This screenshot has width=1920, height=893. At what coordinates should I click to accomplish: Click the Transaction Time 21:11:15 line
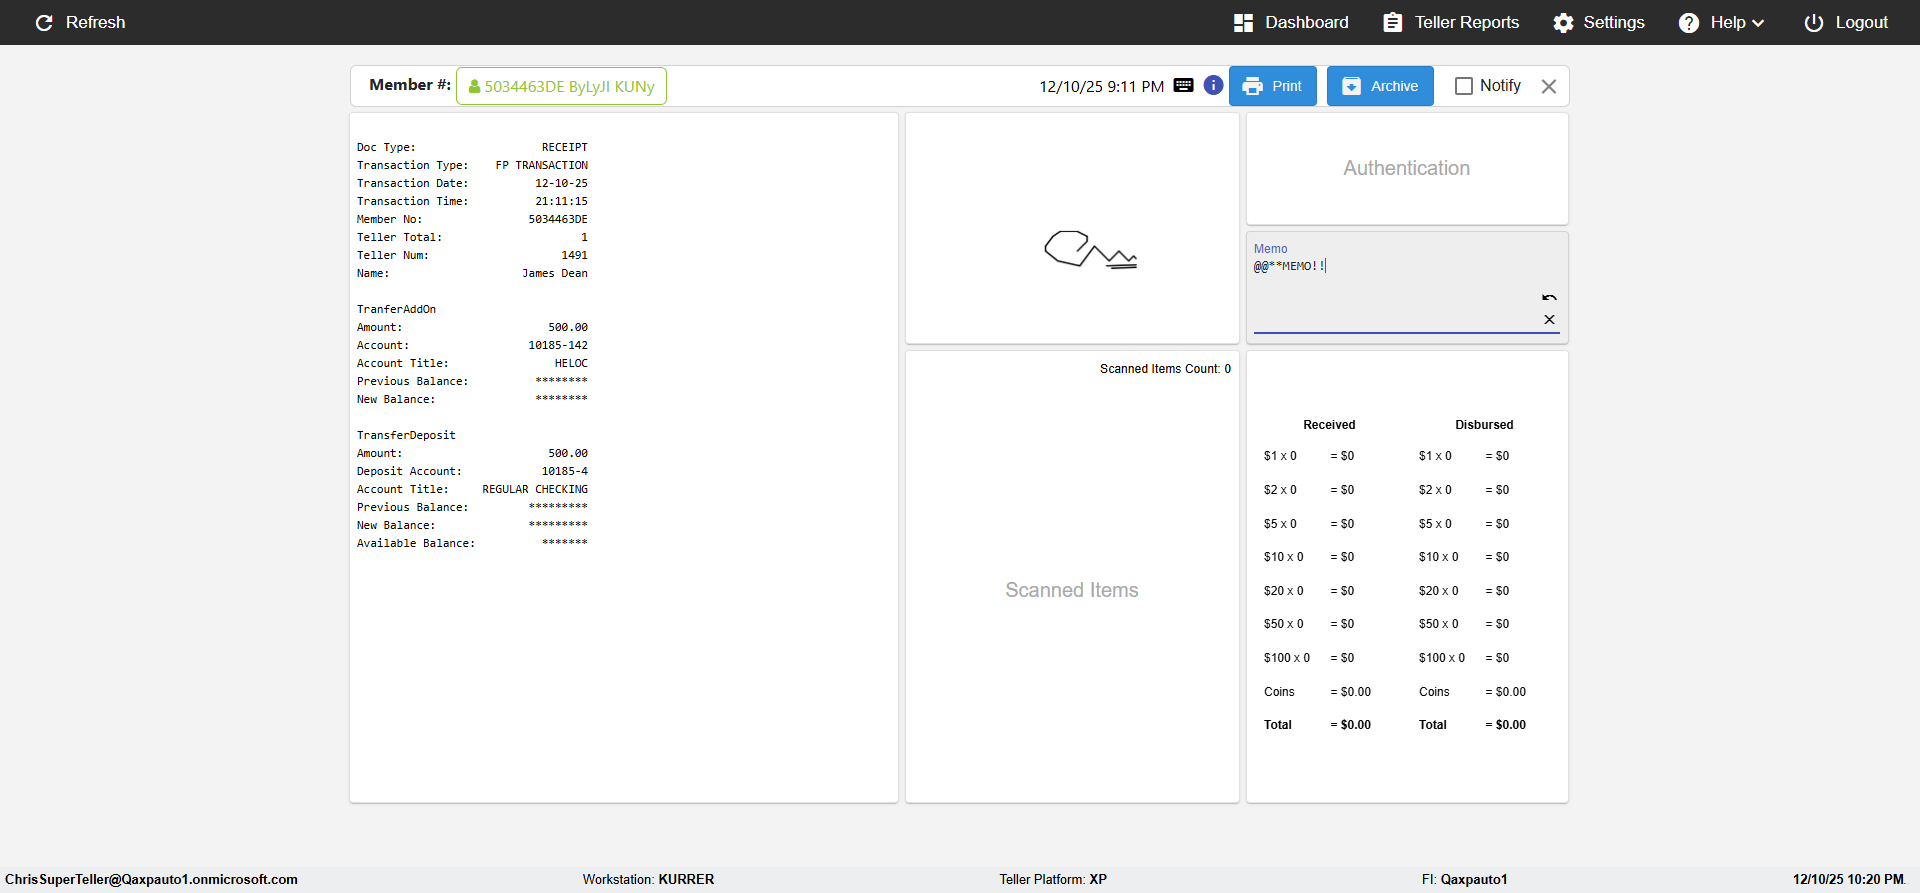tap(472, 201)
